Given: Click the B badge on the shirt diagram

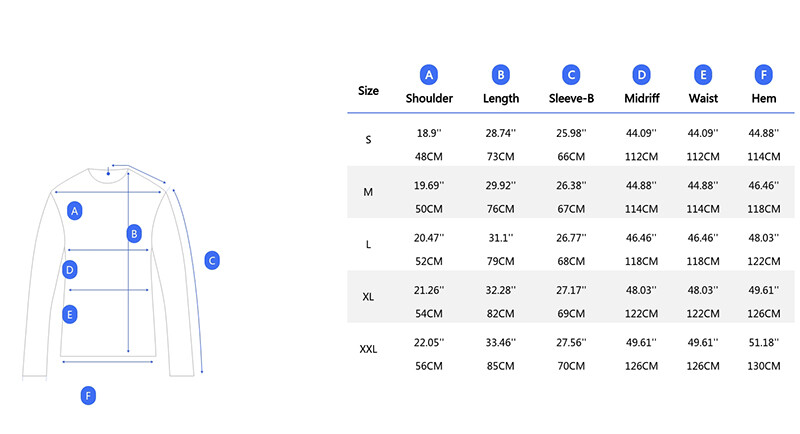Looking at the screenshot, I should point(133,234).
